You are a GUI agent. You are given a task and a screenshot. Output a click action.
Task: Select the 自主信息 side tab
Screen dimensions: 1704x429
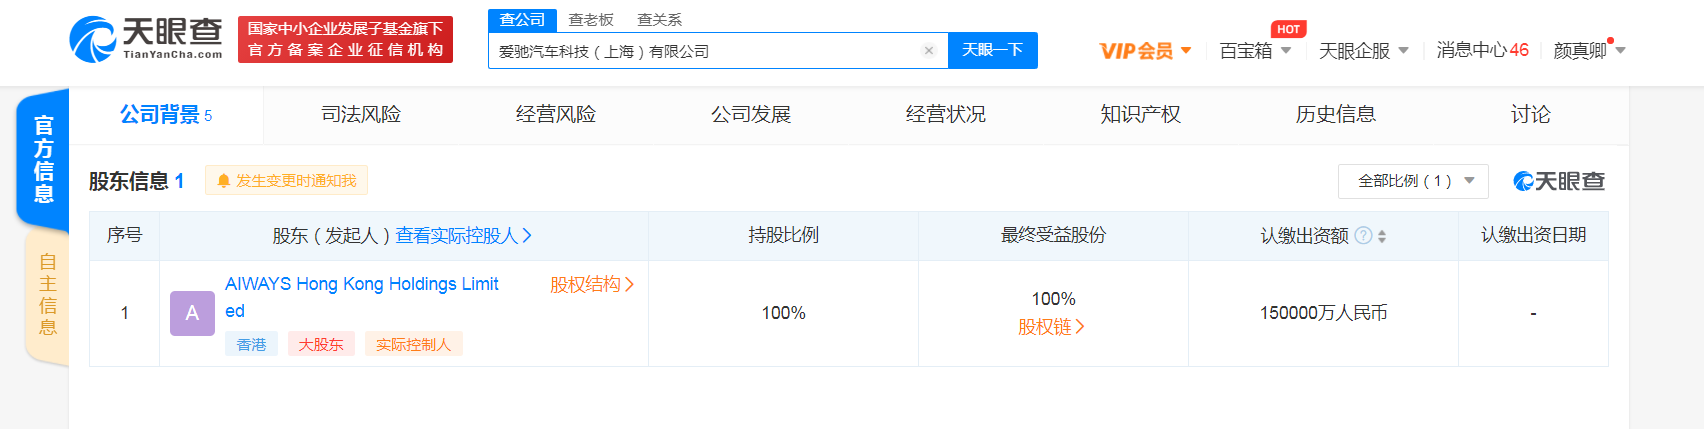click(46, 295)
